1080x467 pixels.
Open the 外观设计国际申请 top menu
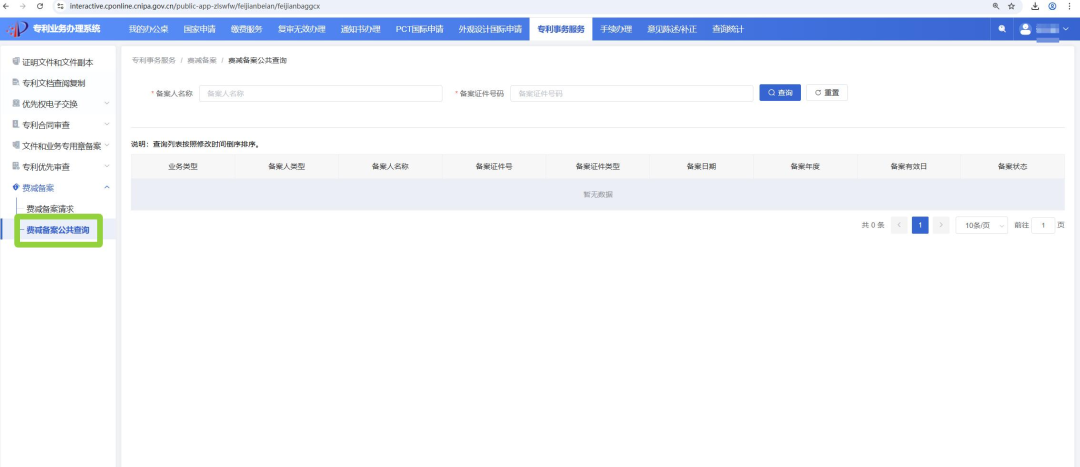pyautogui.click(x=490, y=30)
